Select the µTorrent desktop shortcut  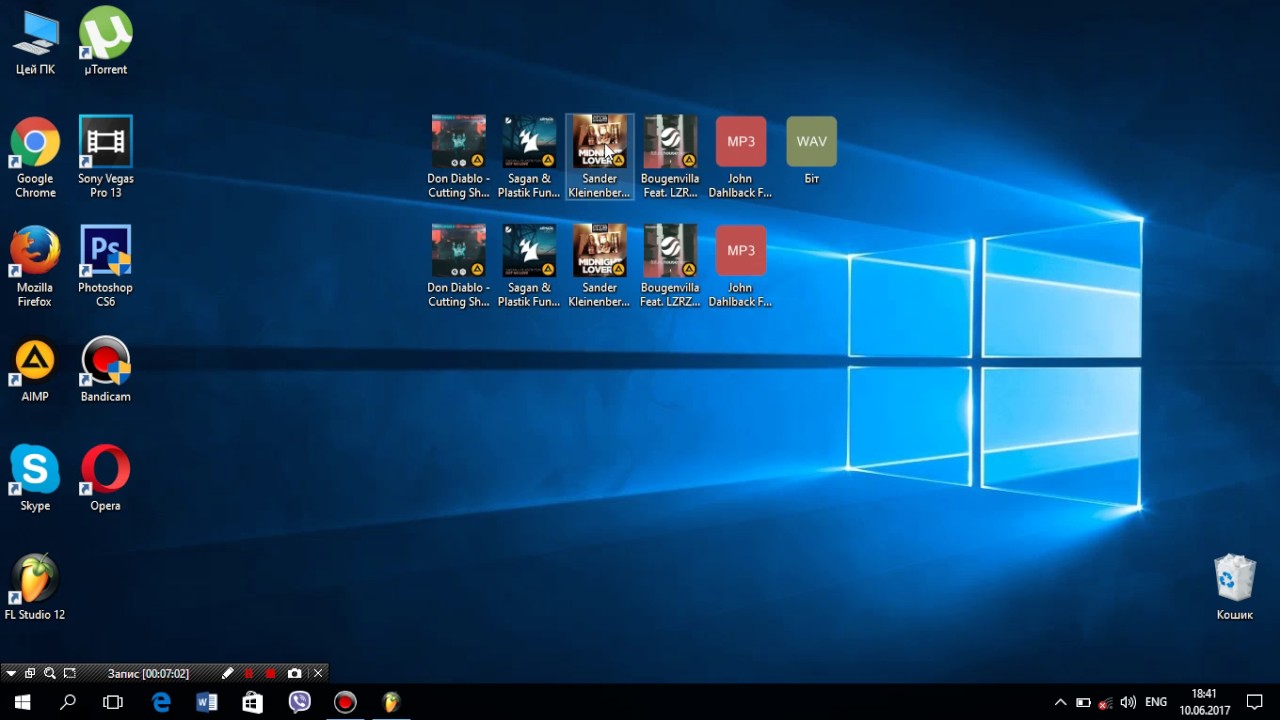[105, 42]
